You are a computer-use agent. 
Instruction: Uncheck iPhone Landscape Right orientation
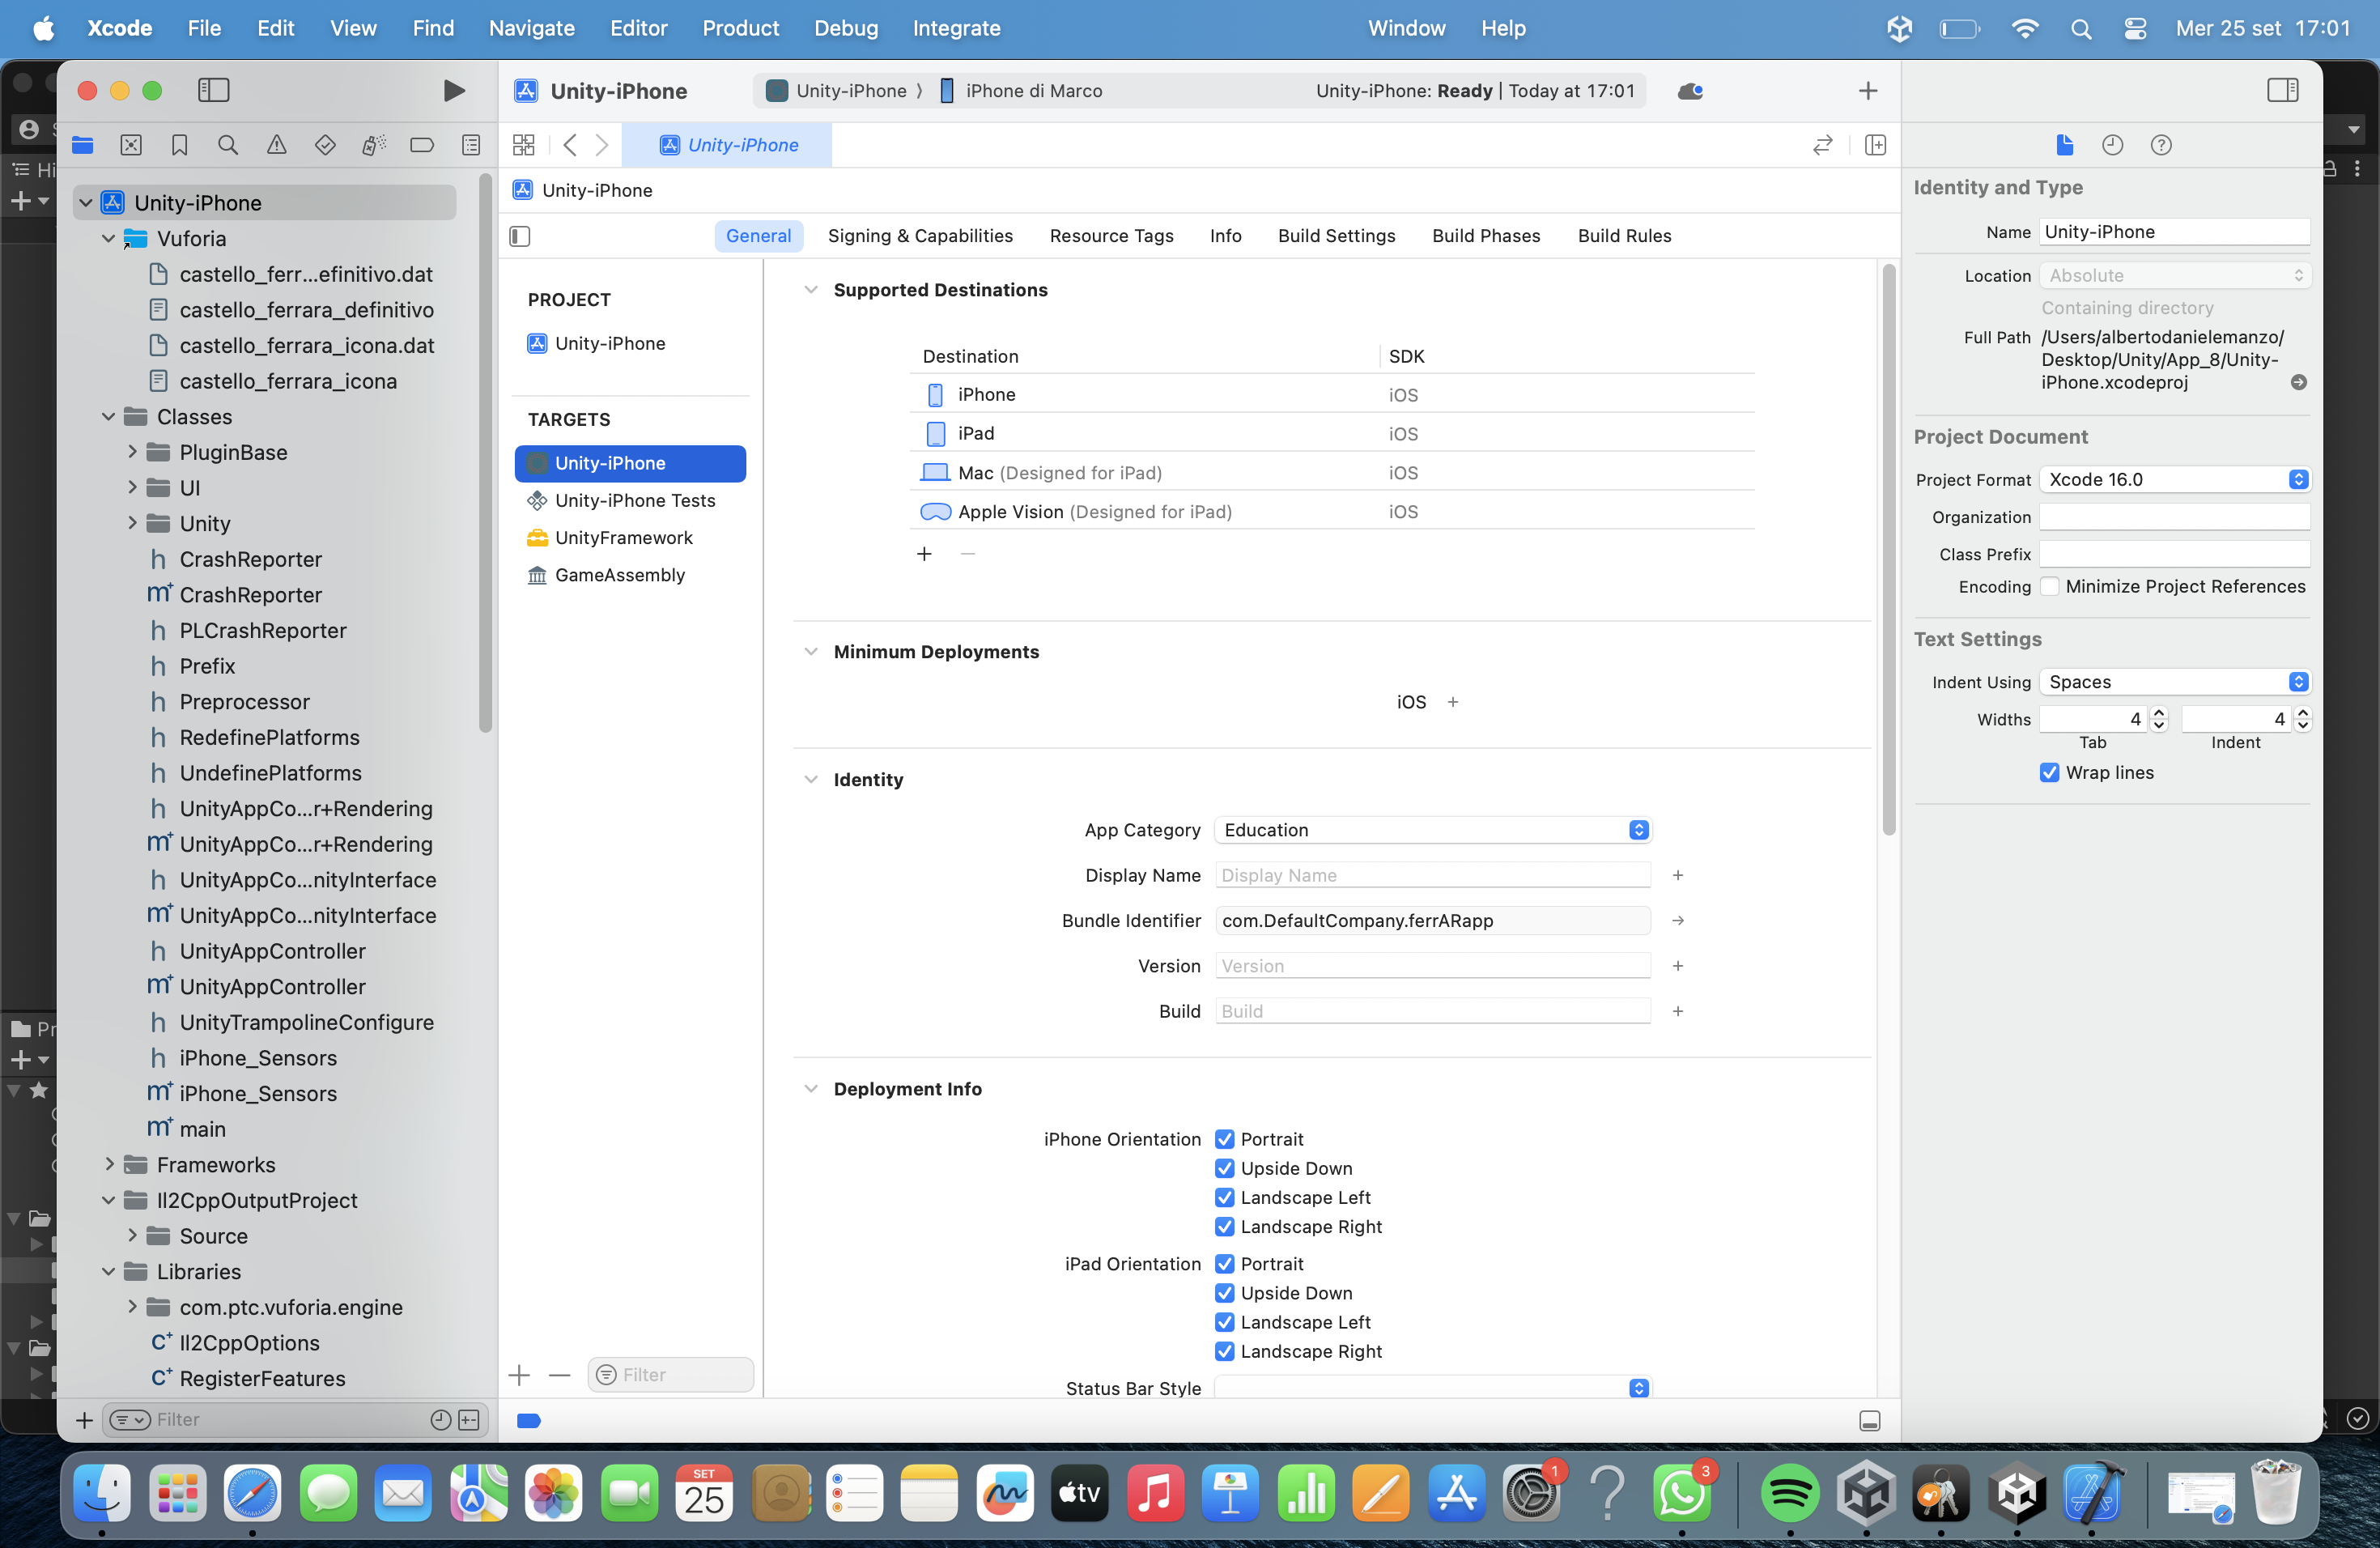[1224, 1226]
